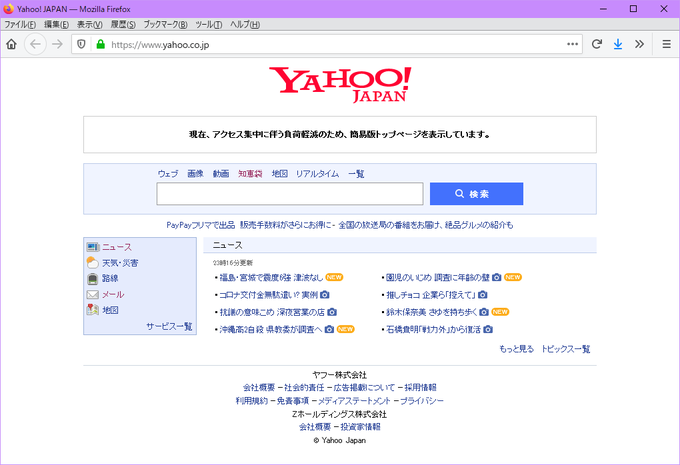This screenshot has height=465, width=680.
Task: Open the ブックマーク(B) menu
Action: tap(165, 25)
